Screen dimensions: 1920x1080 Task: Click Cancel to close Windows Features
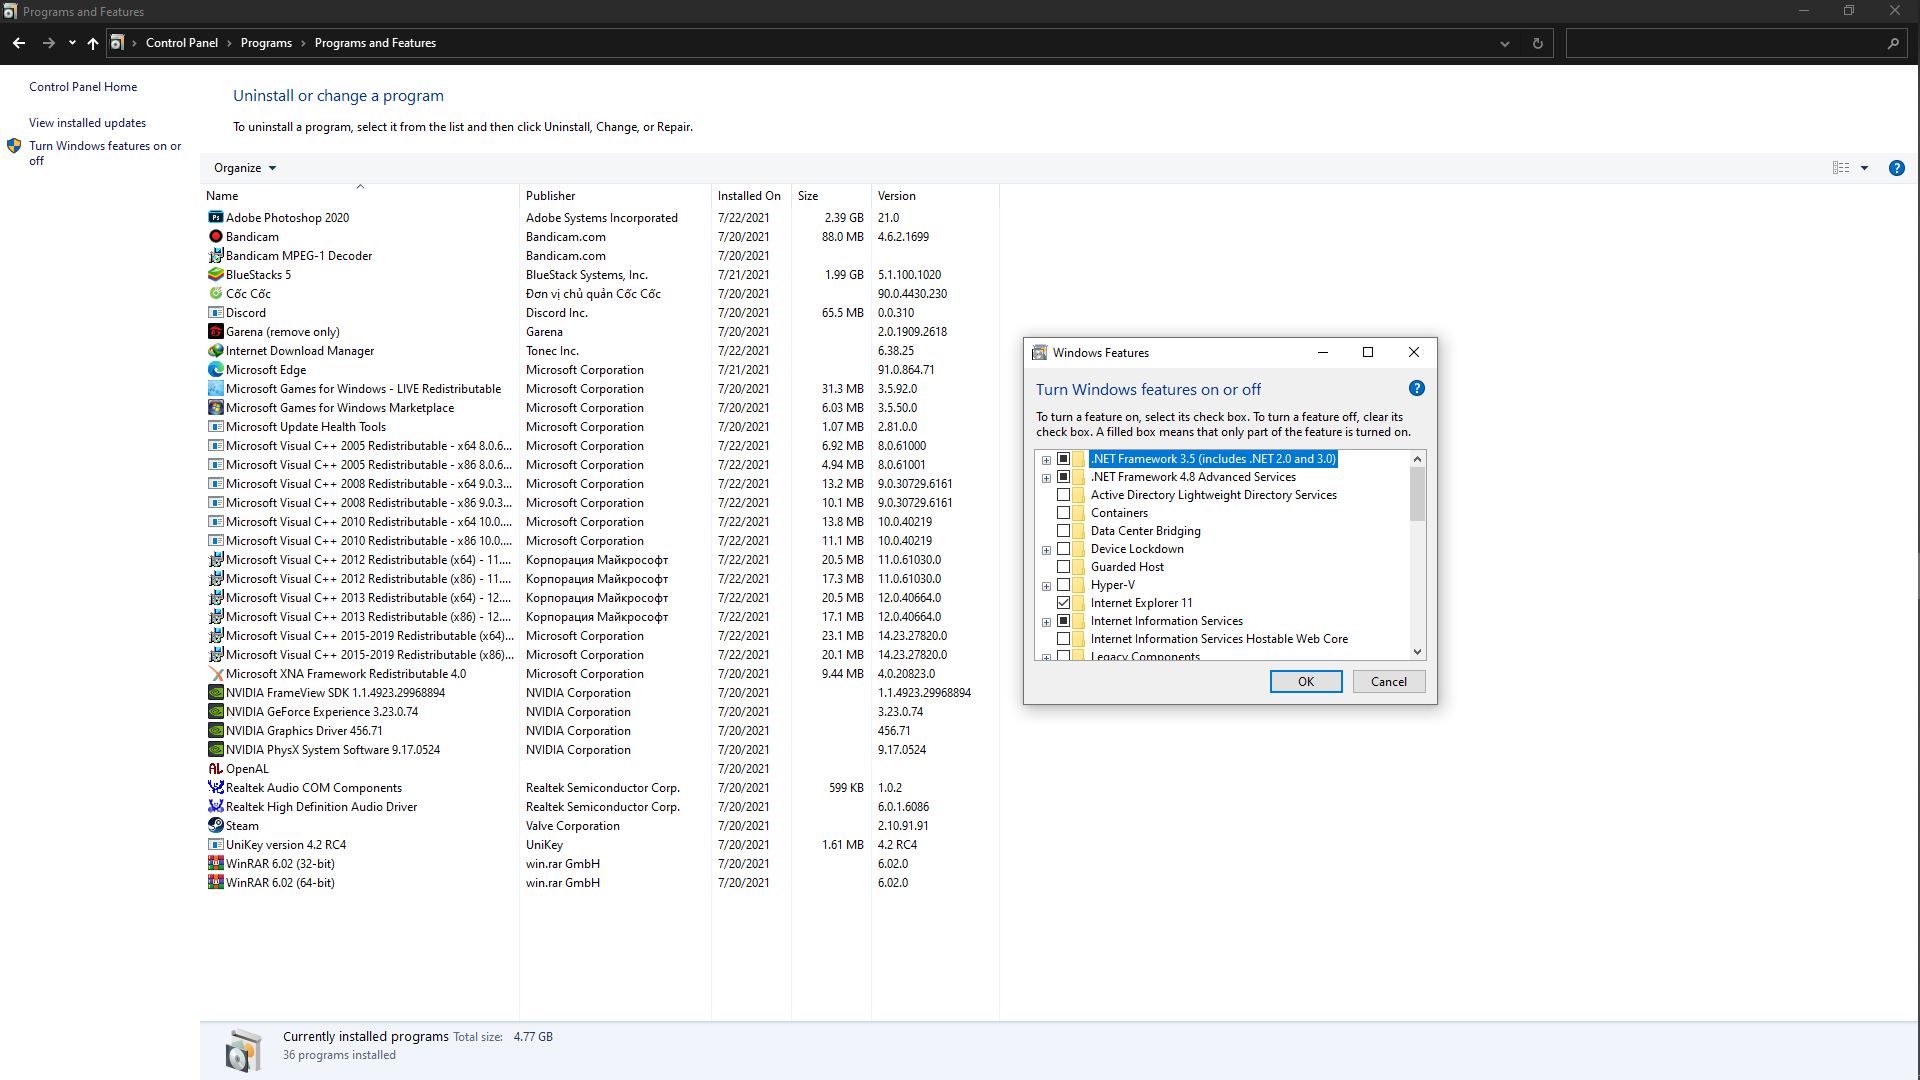point(1389,680)
